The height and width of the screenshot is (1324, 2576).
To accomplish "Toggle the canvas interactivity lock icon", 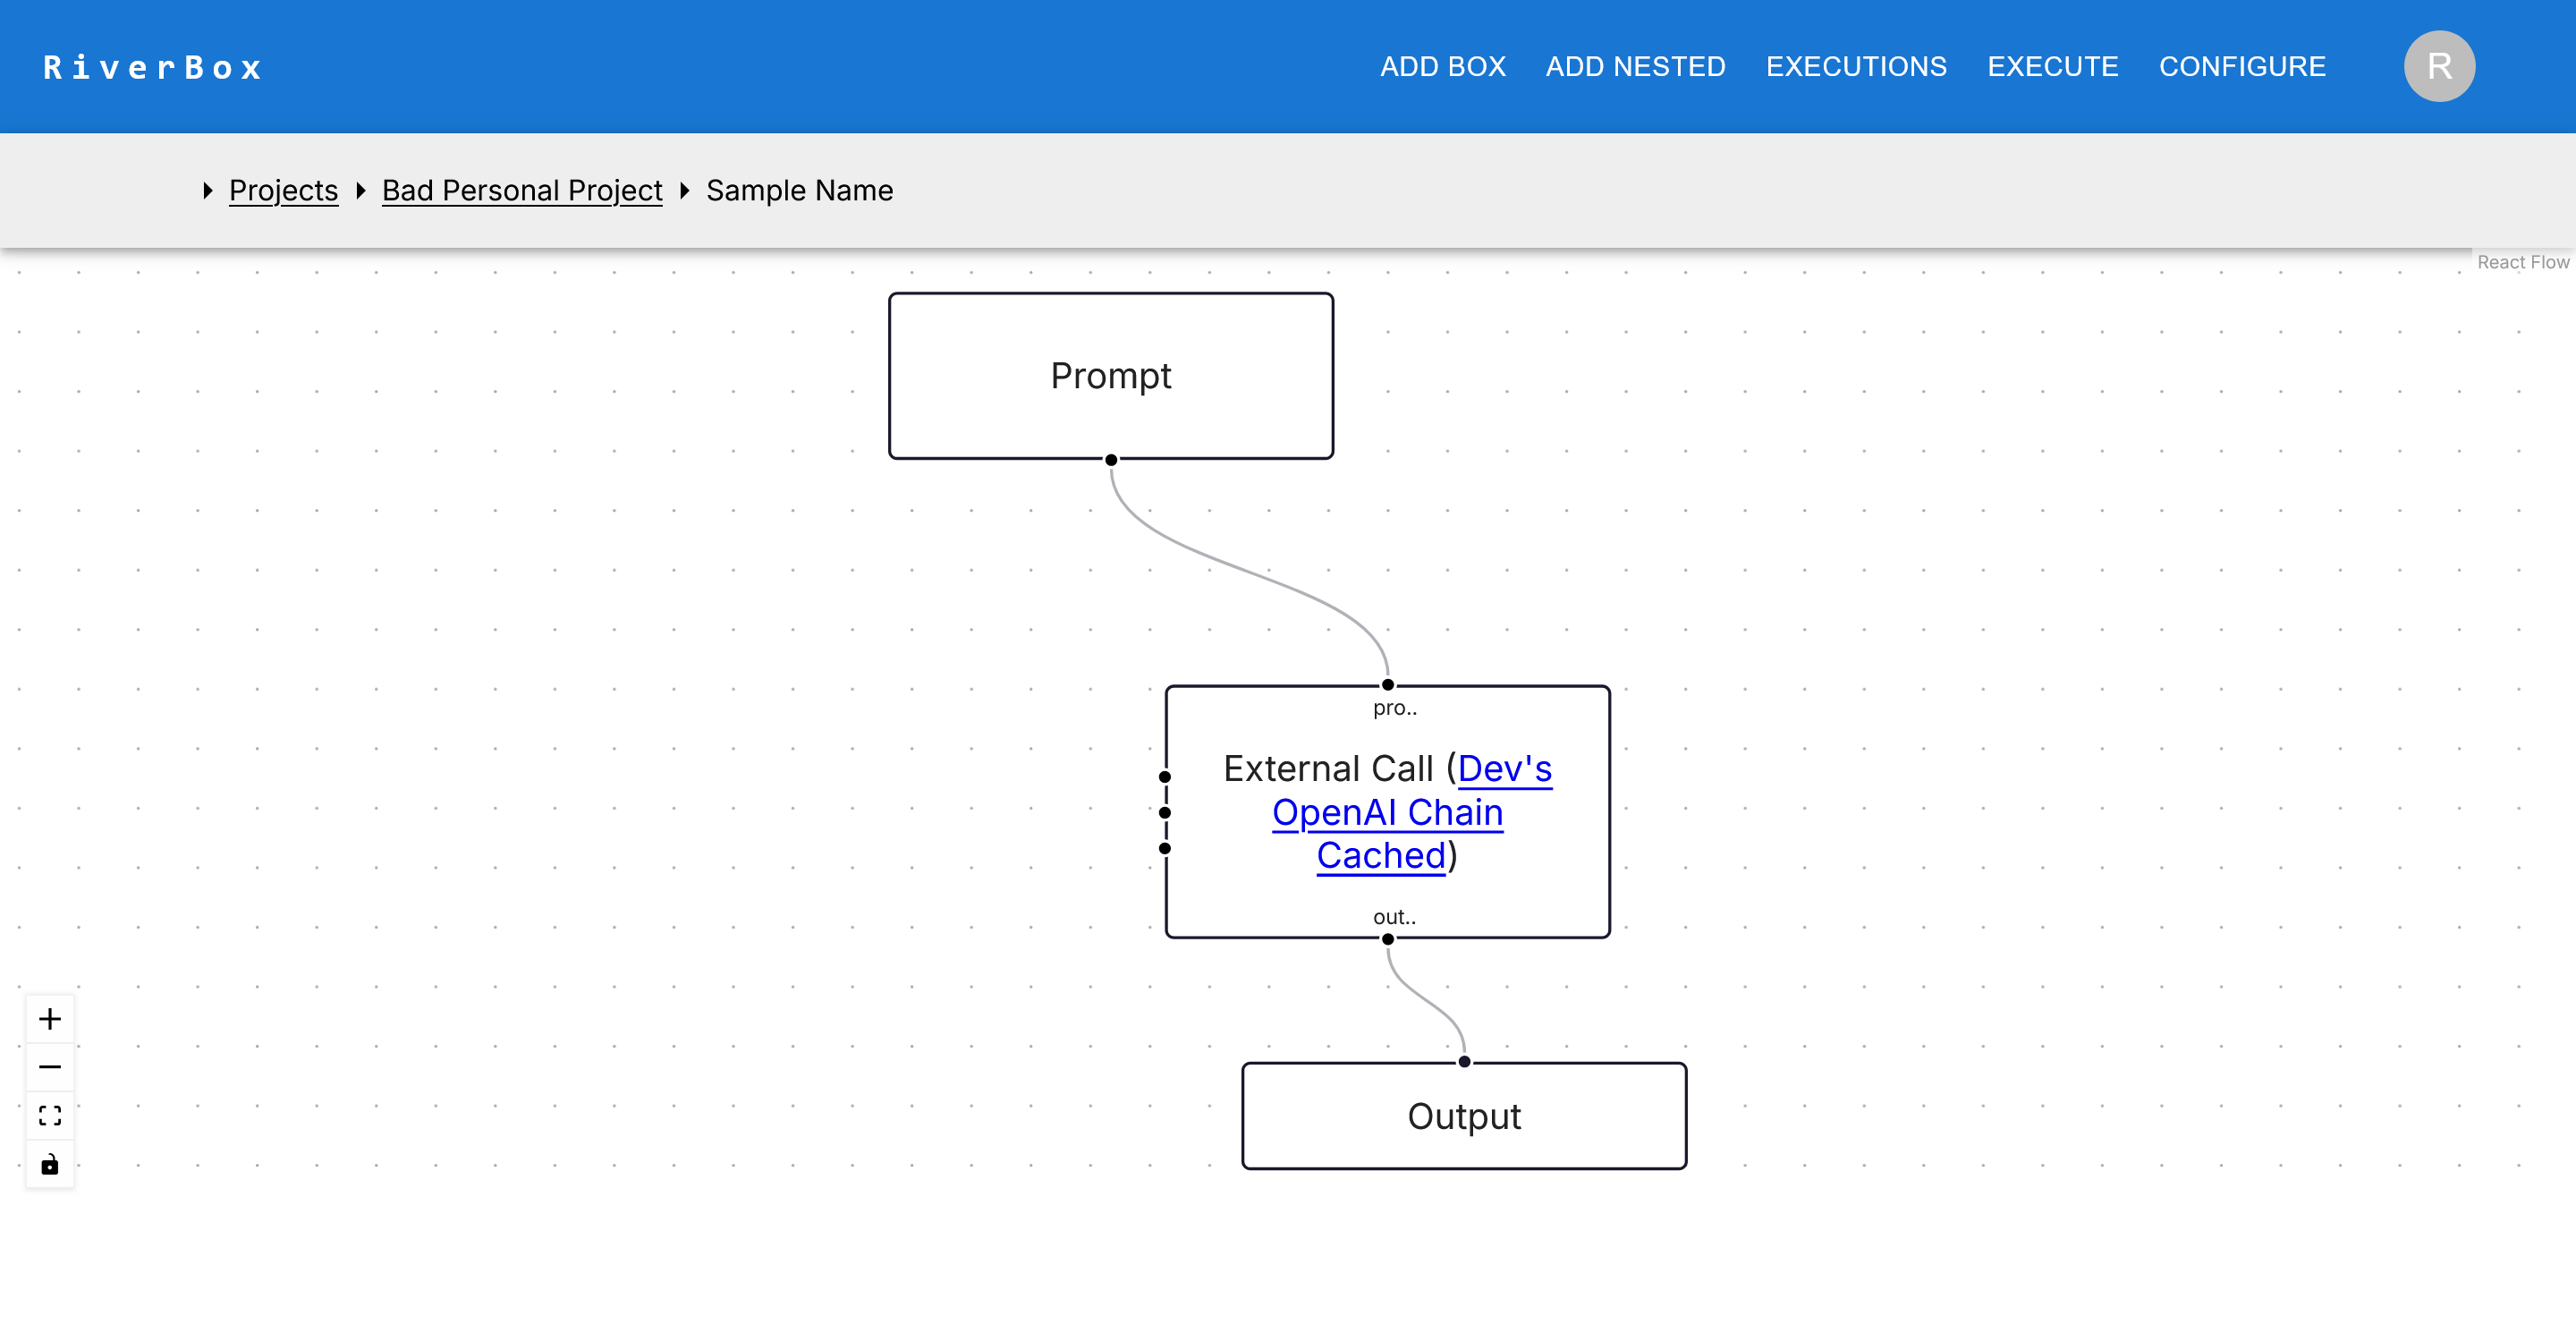I will pos(50,1164).
